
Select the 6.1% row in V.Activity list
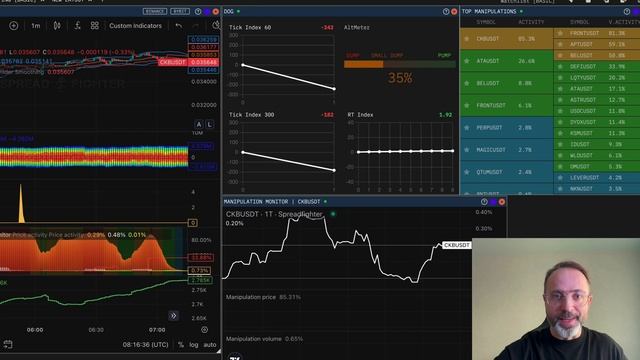click(597, 156)
